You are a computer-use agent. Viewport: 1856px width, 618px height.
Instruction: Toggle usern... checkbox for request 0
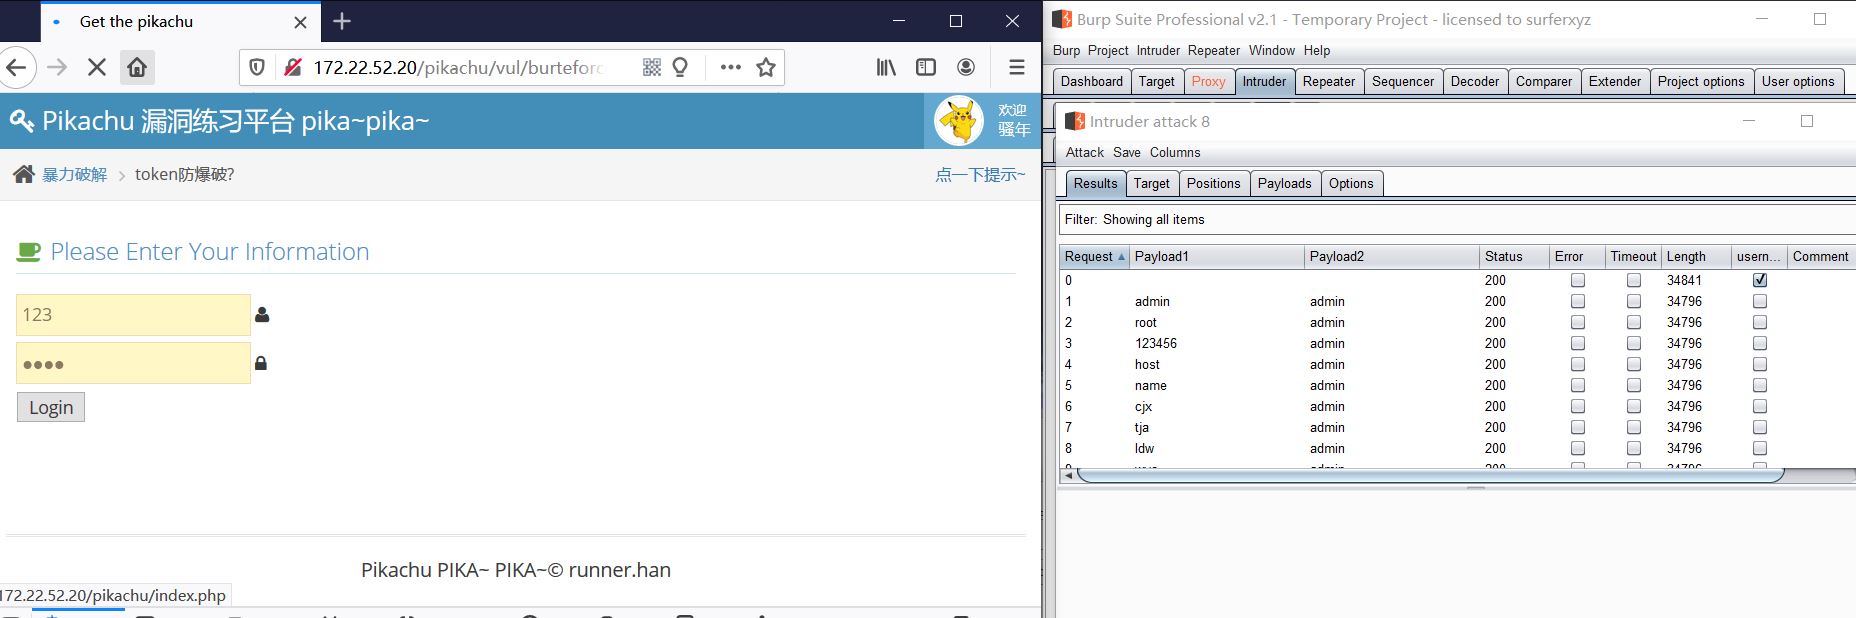1760,280
